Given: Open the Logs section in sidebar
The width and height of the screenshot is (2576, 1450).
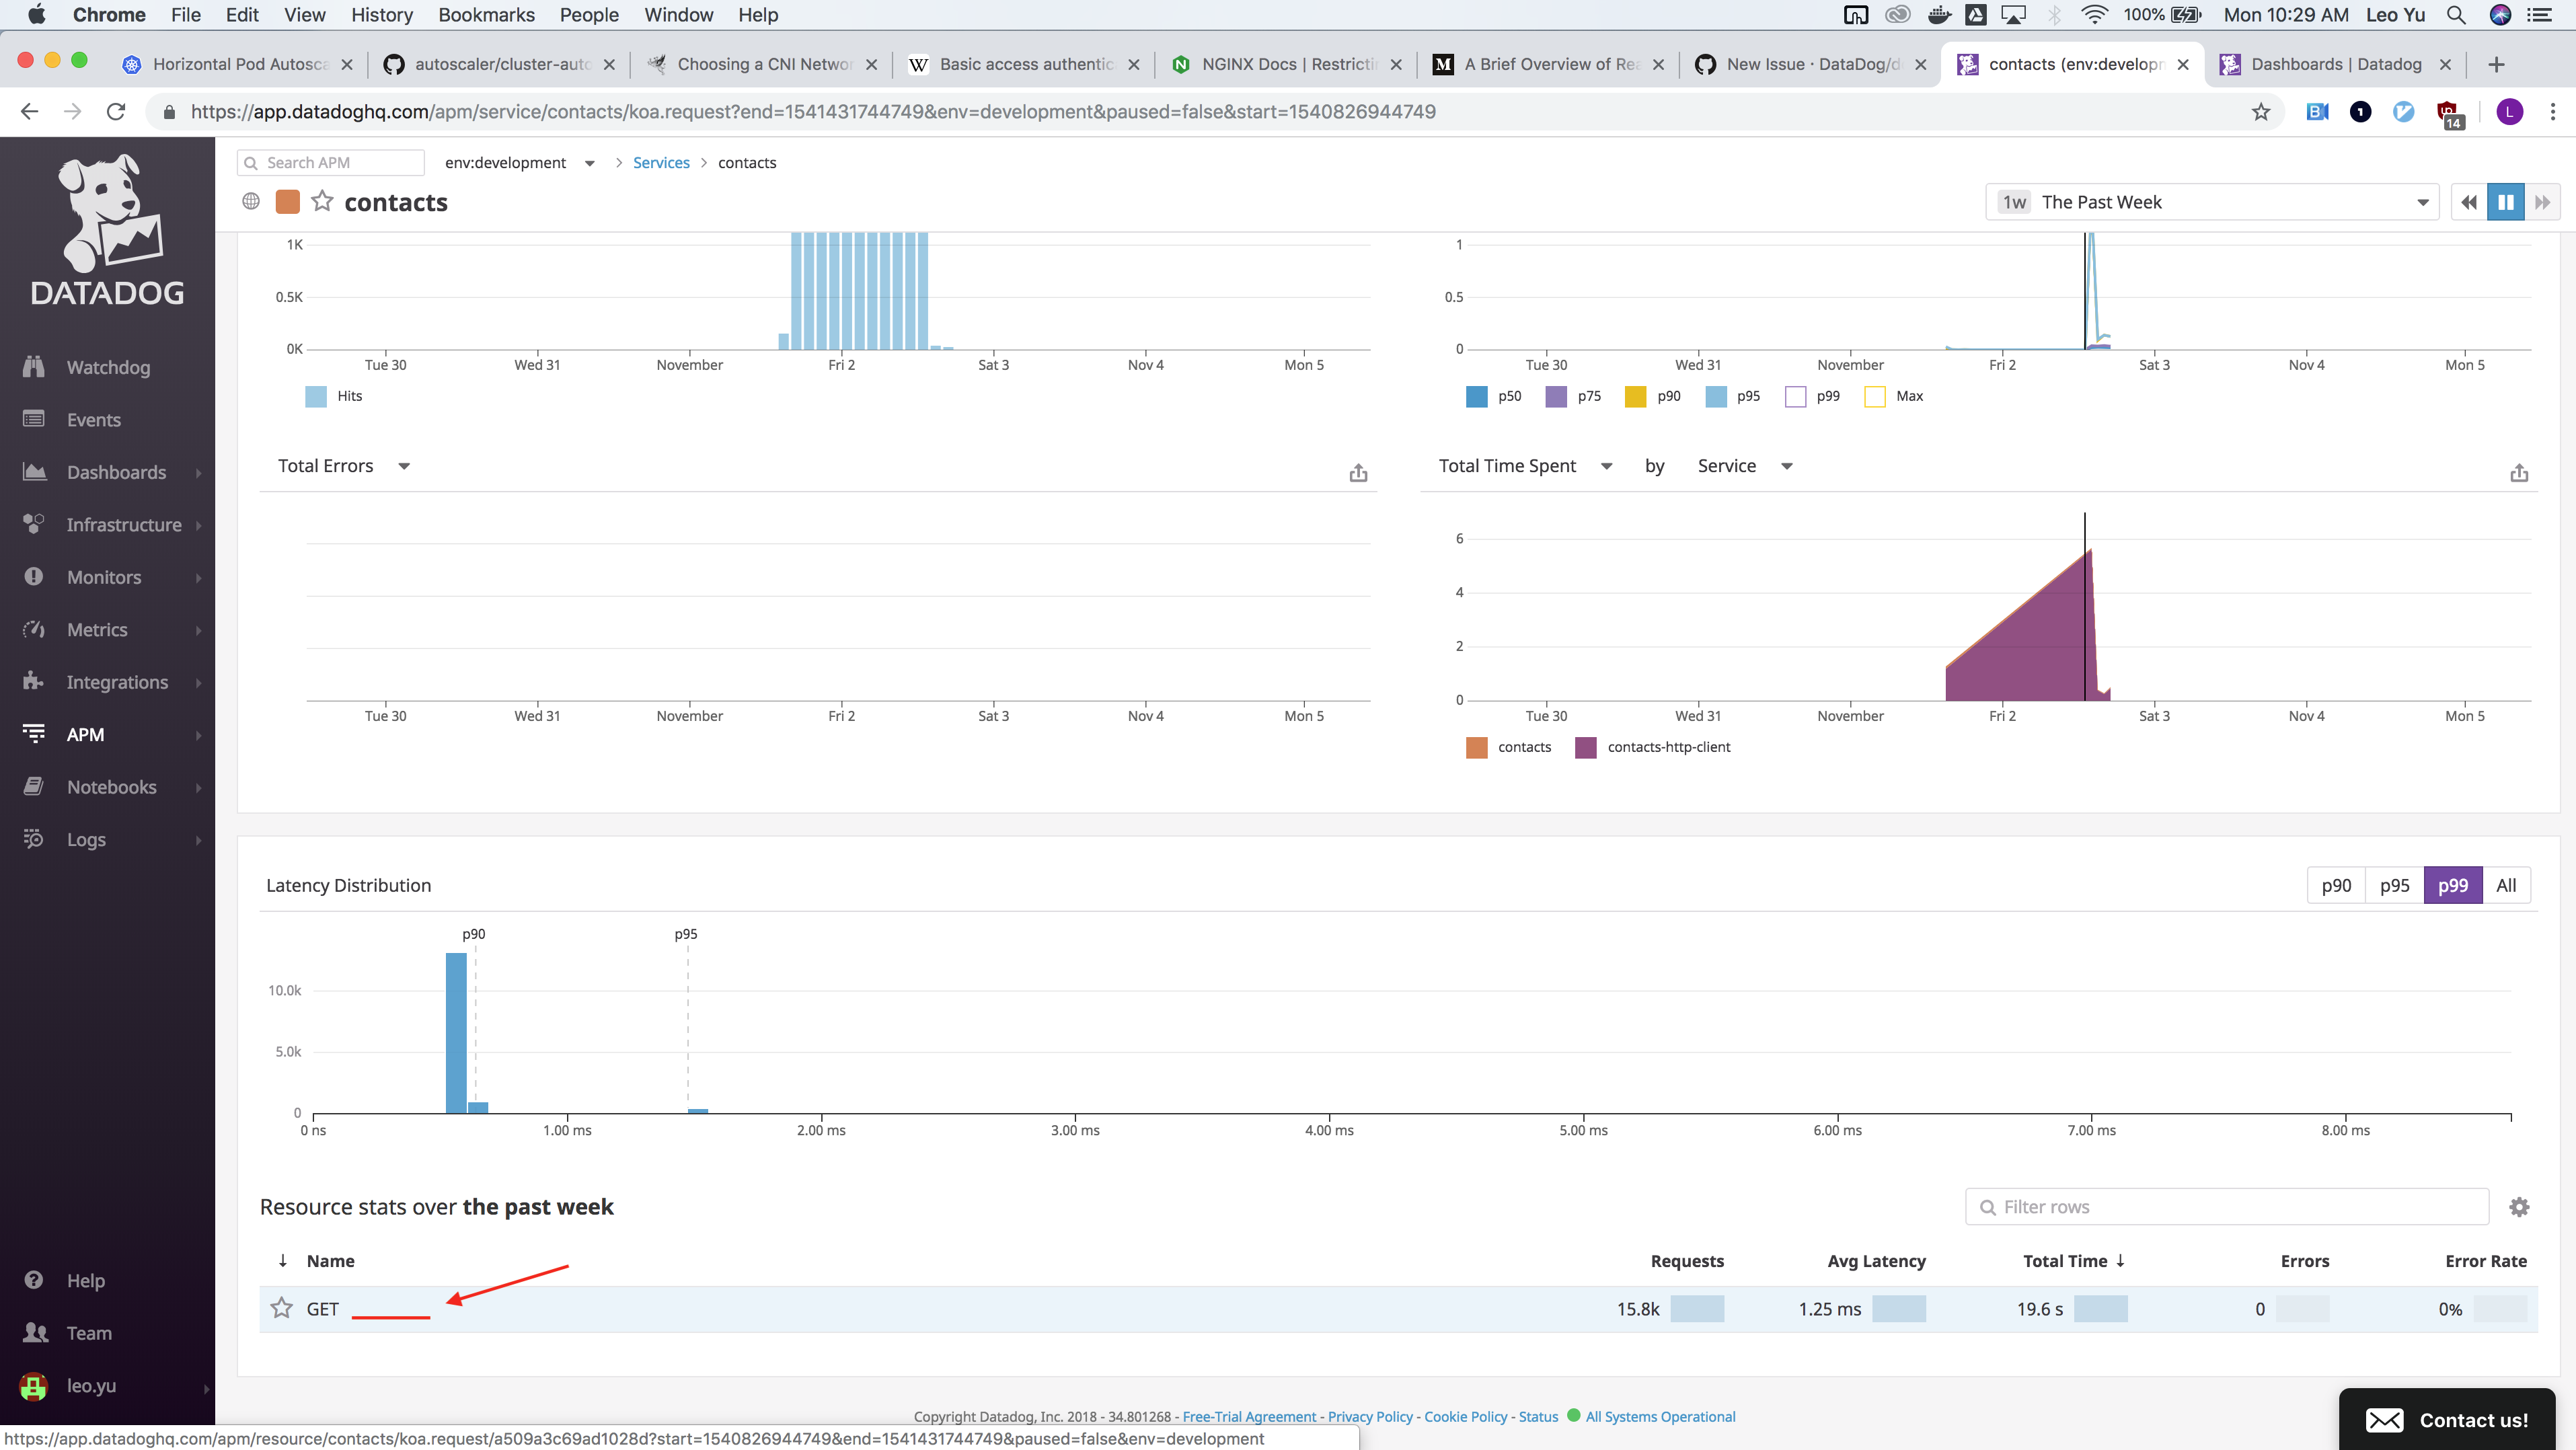Looking at the screenshot, I should (x=86, y=839).
